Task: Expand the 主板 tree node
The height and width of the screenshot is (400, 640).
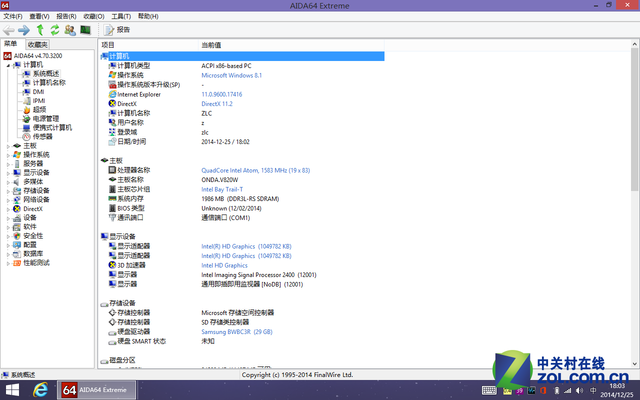Action: 8,146
